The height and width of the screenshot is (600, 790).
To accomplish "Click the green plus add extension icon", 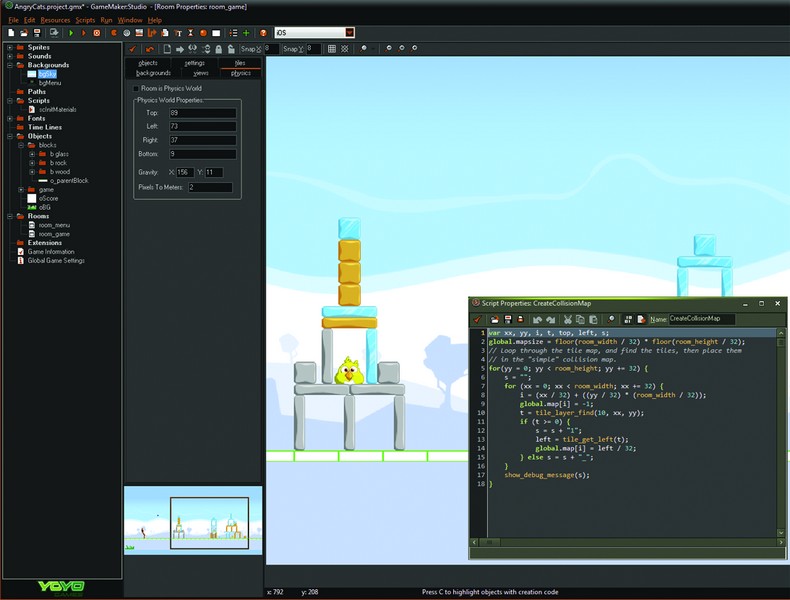I will (246, 33).
